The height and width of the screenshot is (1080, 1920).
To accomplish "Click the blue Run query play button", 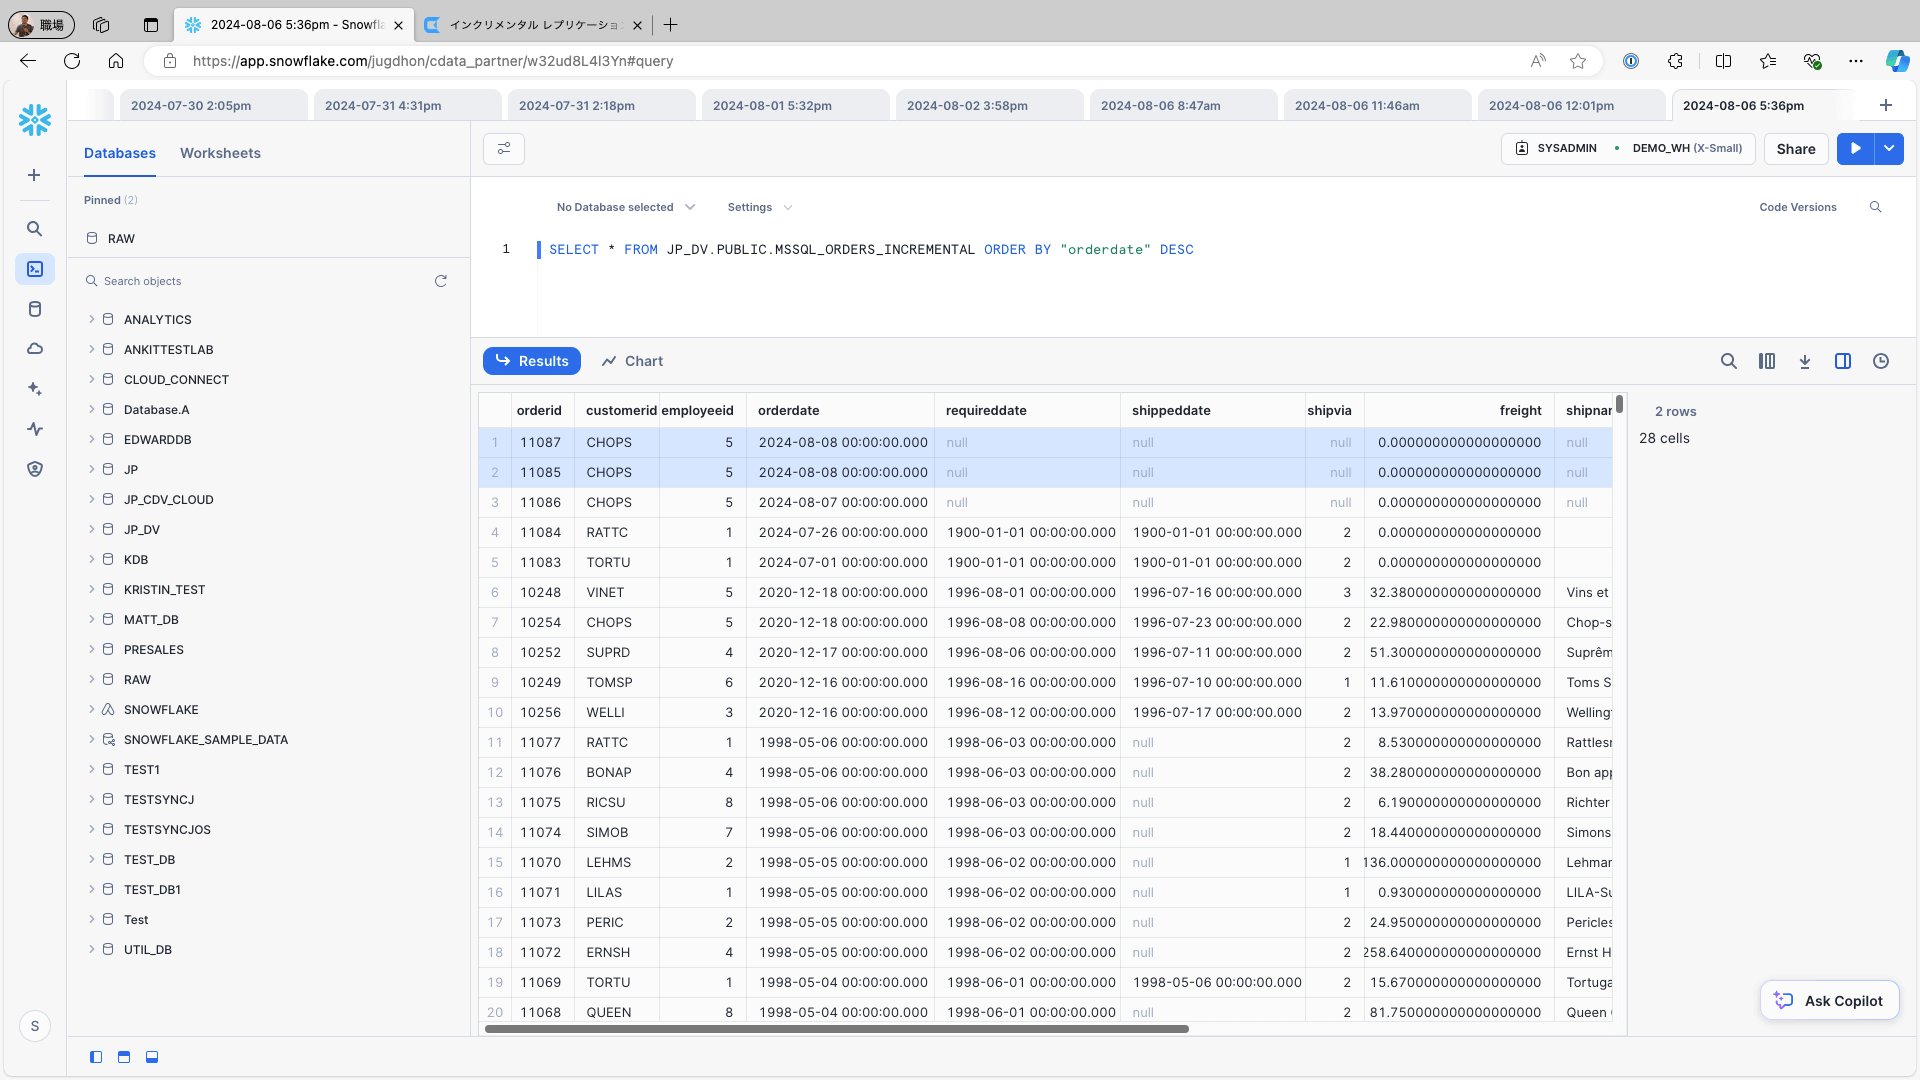I will point(1855,148).
